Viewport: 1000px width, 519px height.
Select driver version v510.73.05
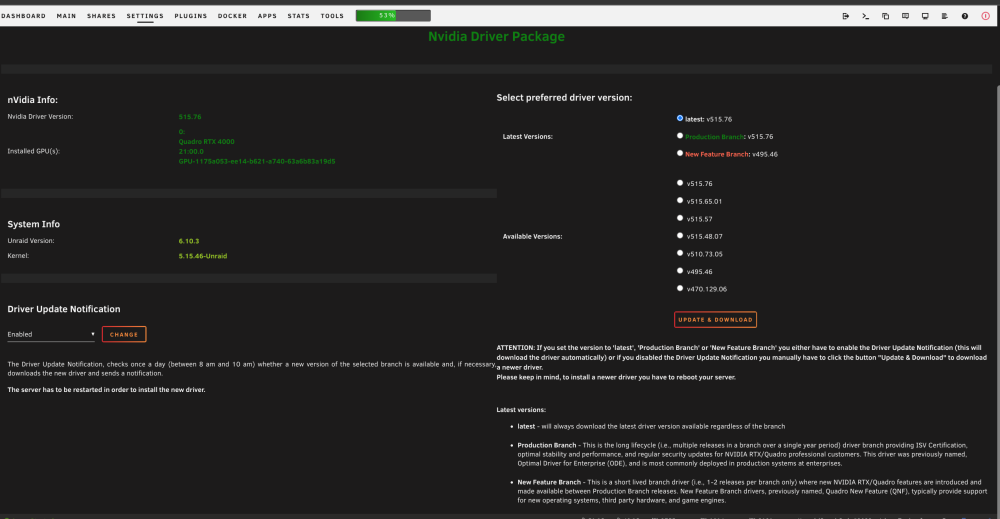coord(680,253)
